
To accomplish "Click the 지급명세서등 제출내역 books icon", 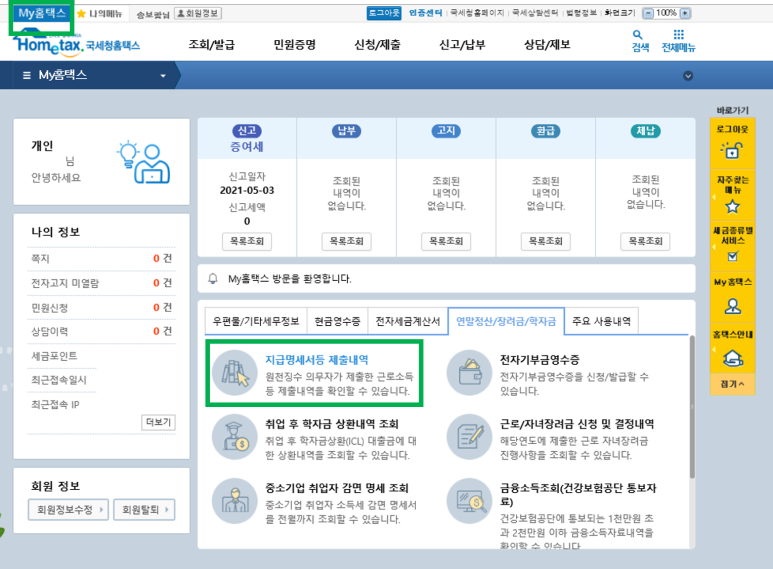I will tap(235, 373).
